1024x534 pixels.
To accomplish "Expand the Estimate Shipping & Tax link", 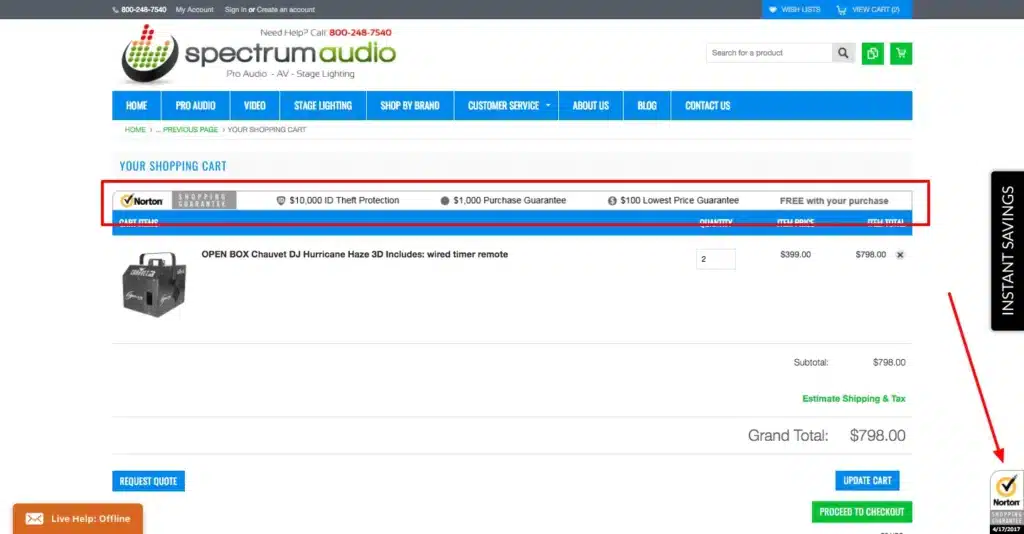I will click(853, 398).
